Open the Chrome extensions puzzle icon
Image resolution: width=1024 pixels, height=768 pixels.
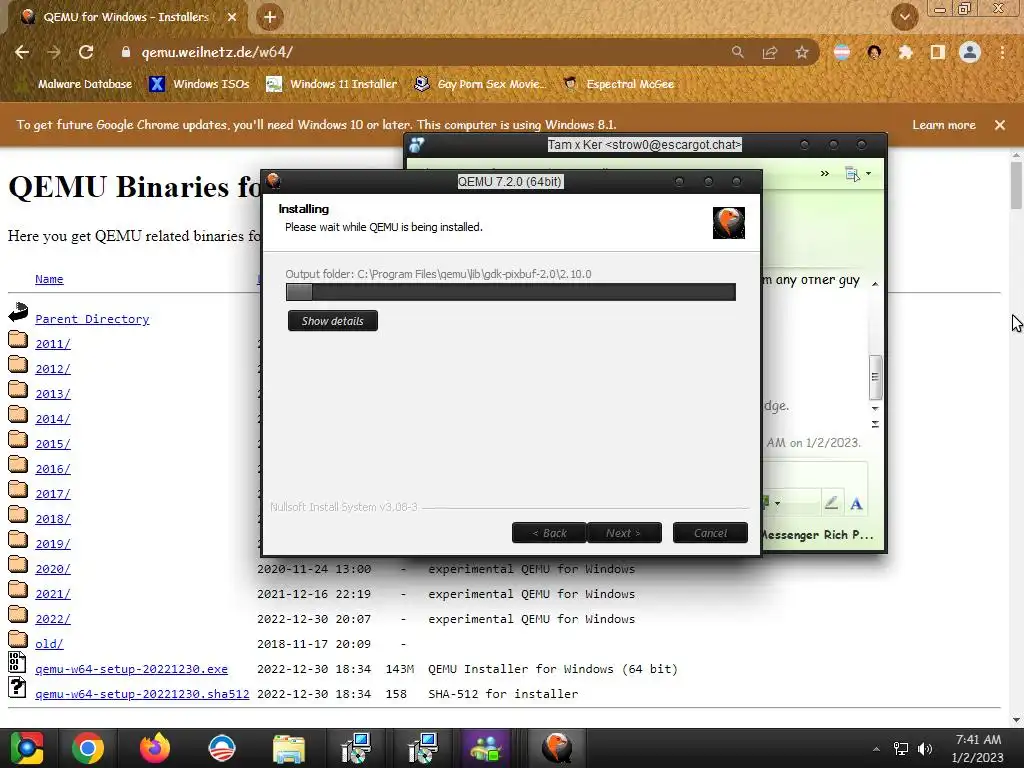point(905,52)
